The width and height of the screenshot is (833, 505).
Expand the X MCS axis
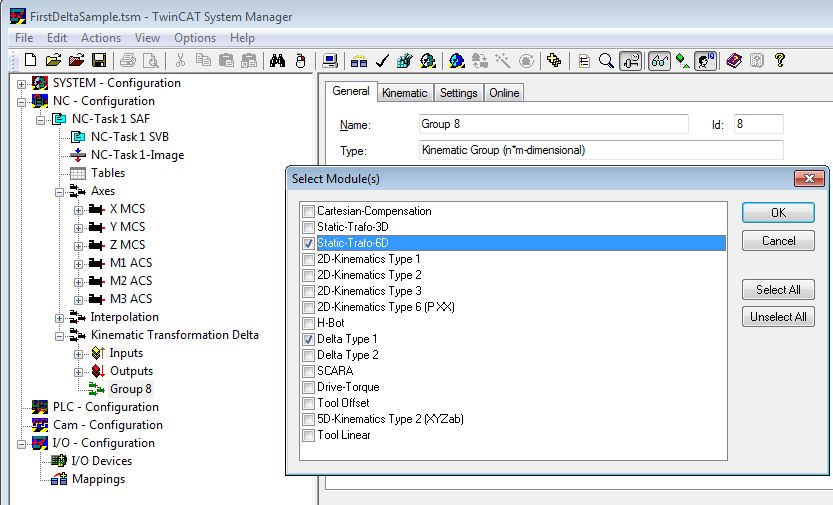click(79, 210)
